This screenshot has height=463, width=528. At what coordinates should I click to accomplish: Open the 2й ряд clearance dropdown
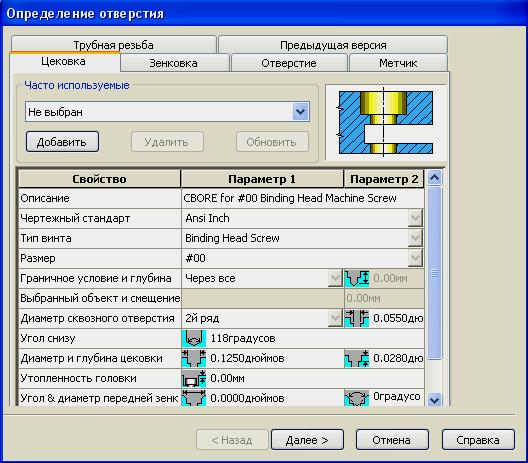tap(335, 318)
